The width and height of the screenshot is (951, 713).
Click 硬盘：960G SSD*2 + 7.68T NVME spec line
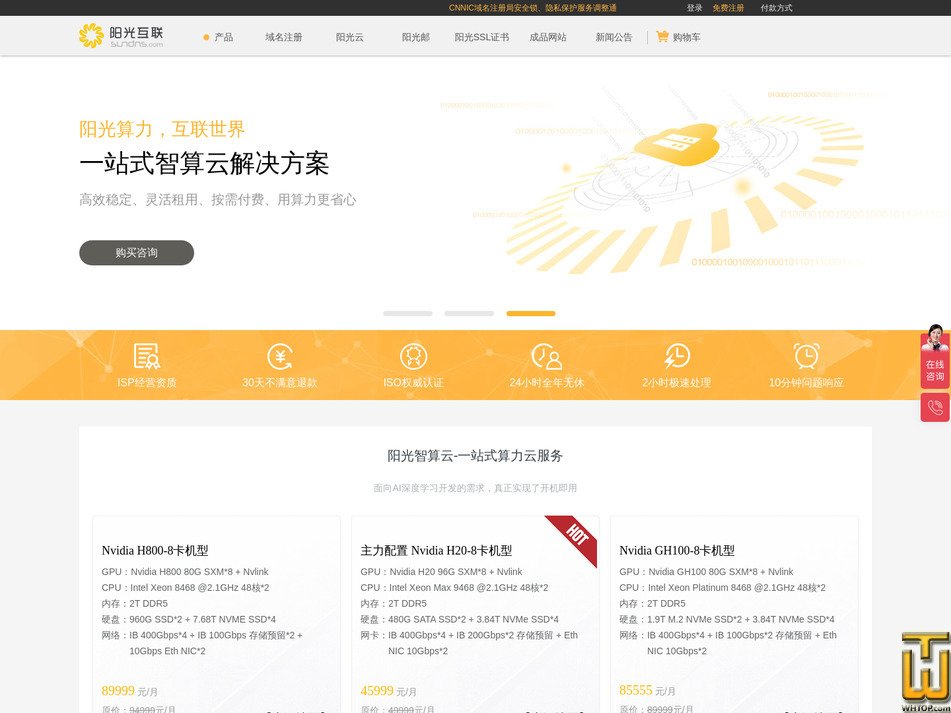189,619
